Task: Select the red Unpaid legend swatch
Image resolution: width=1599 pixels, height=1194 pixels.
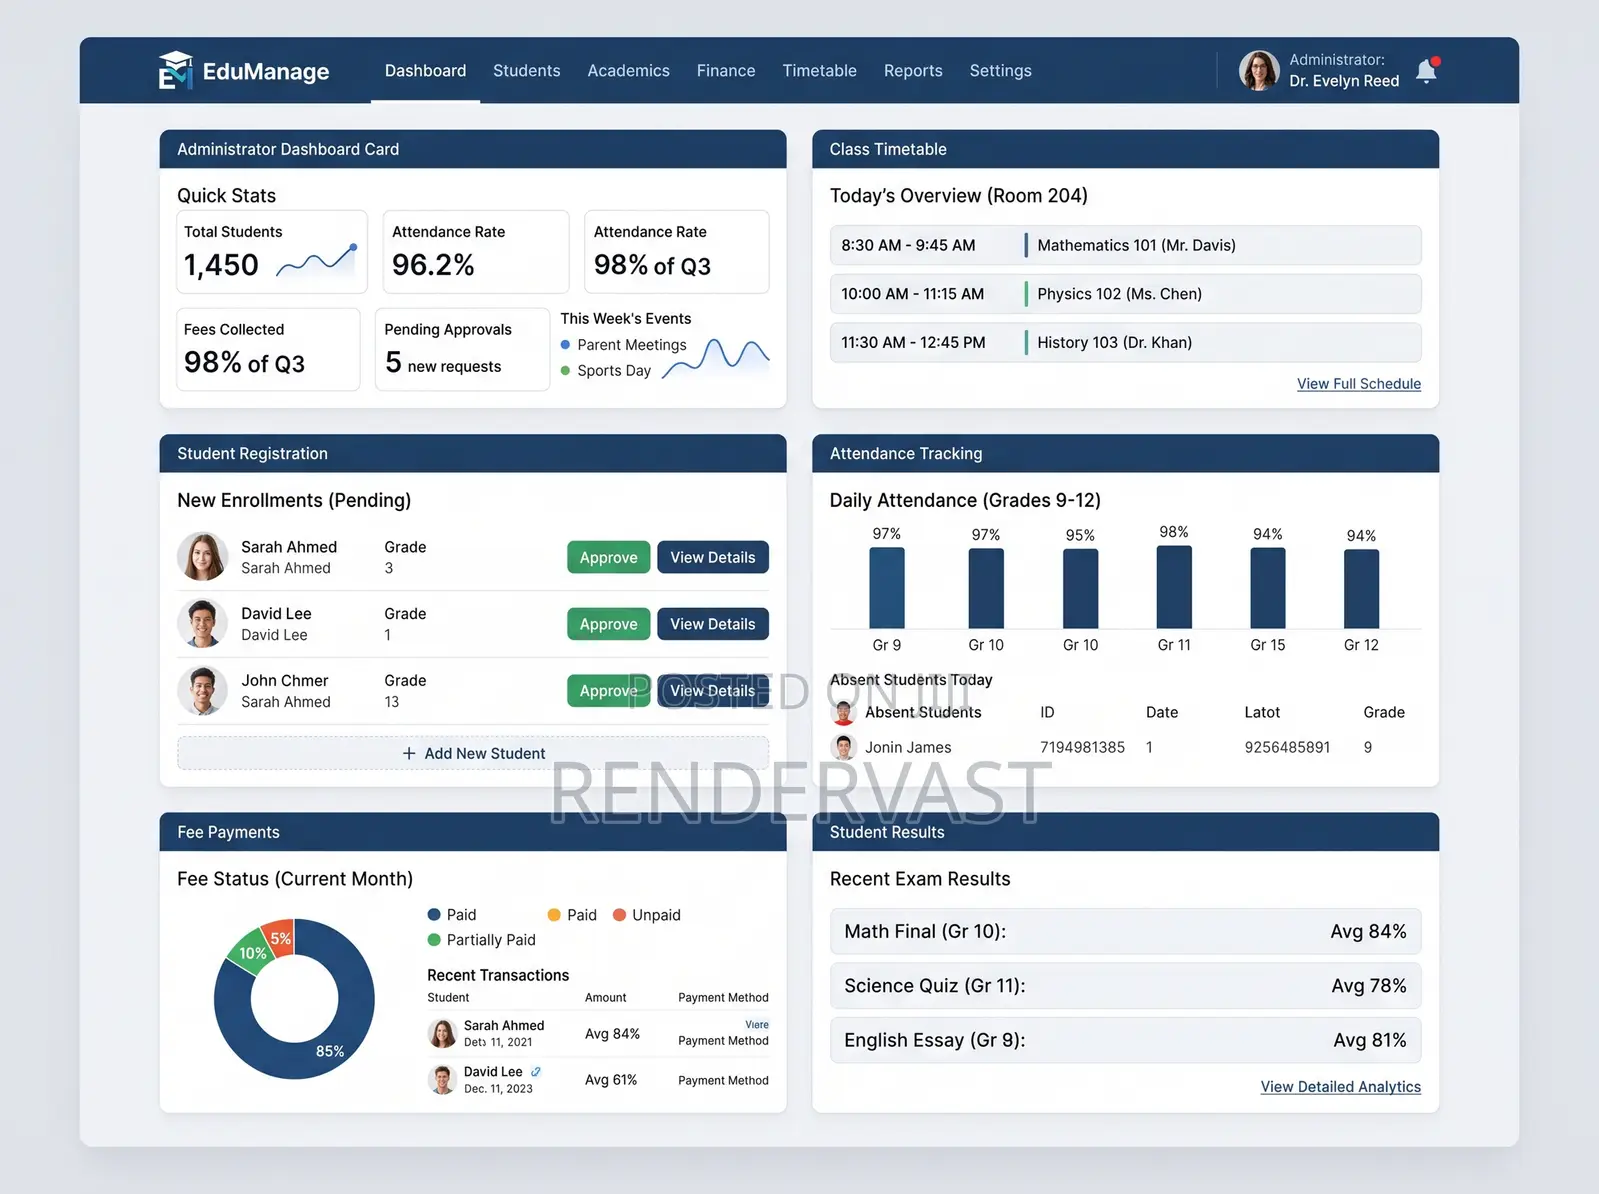Action: coord(619,915)
